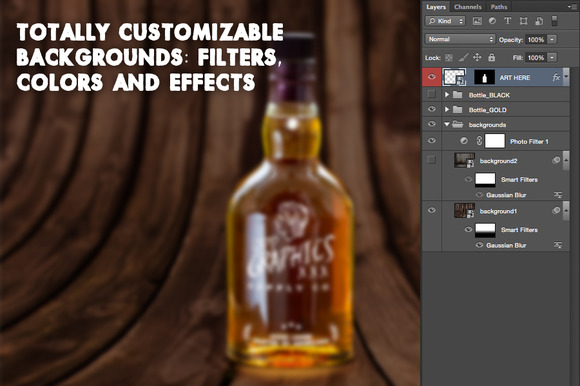Collapse ART HERE layer effects arrow
The image size is (580, 386).
tap(566, 77)
